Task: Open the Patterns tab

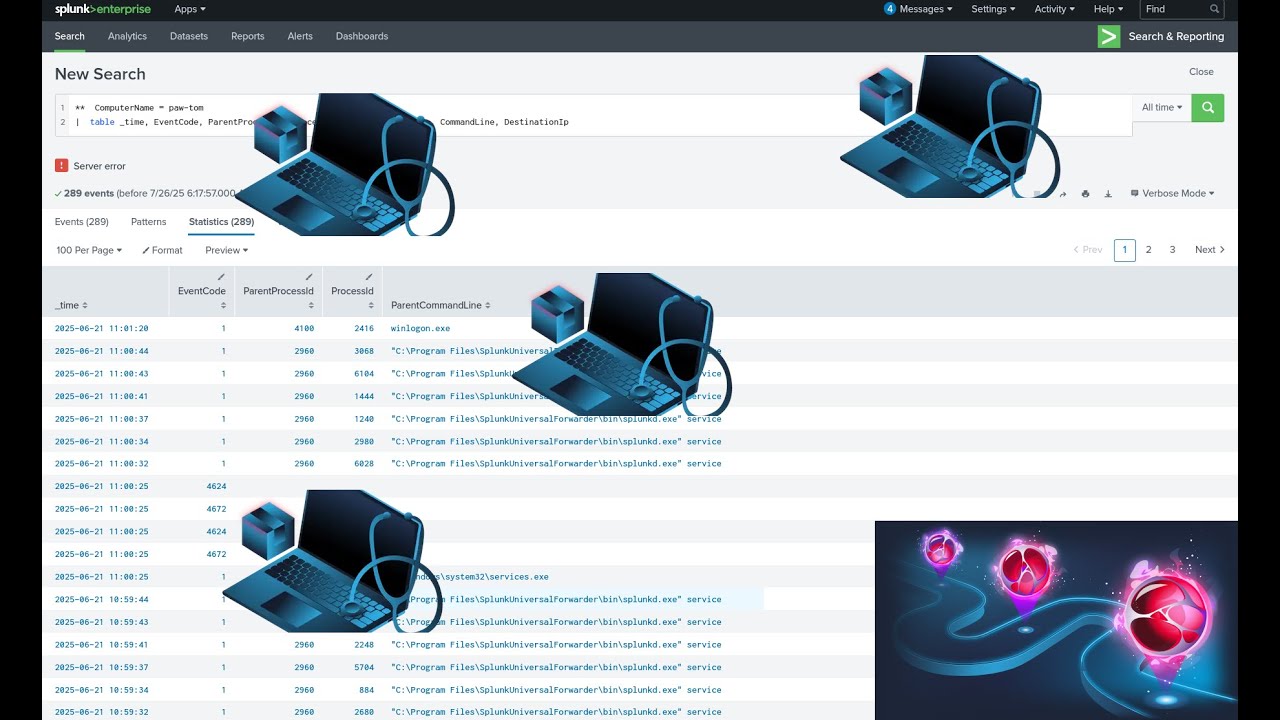Action: click(x=149, y=222)
